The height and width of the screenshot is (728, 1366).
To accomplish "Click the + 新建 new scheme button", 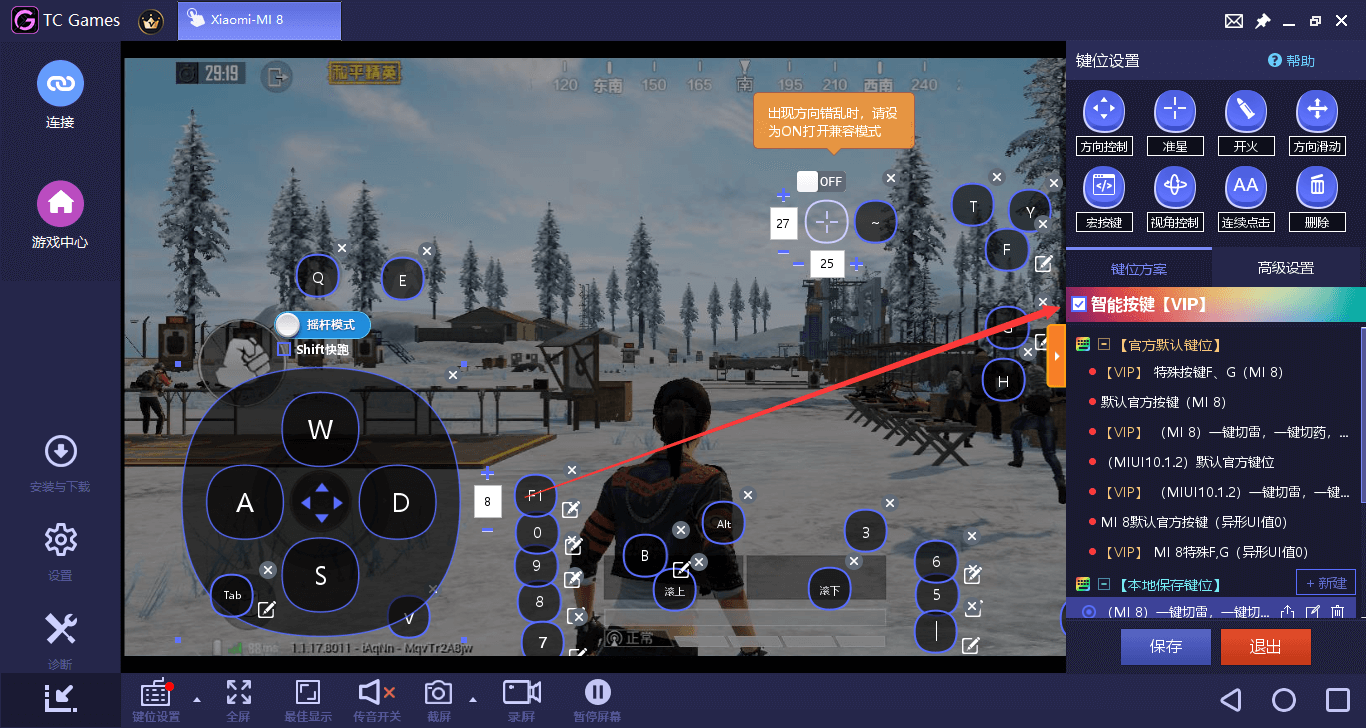I will coord(1326,583).
